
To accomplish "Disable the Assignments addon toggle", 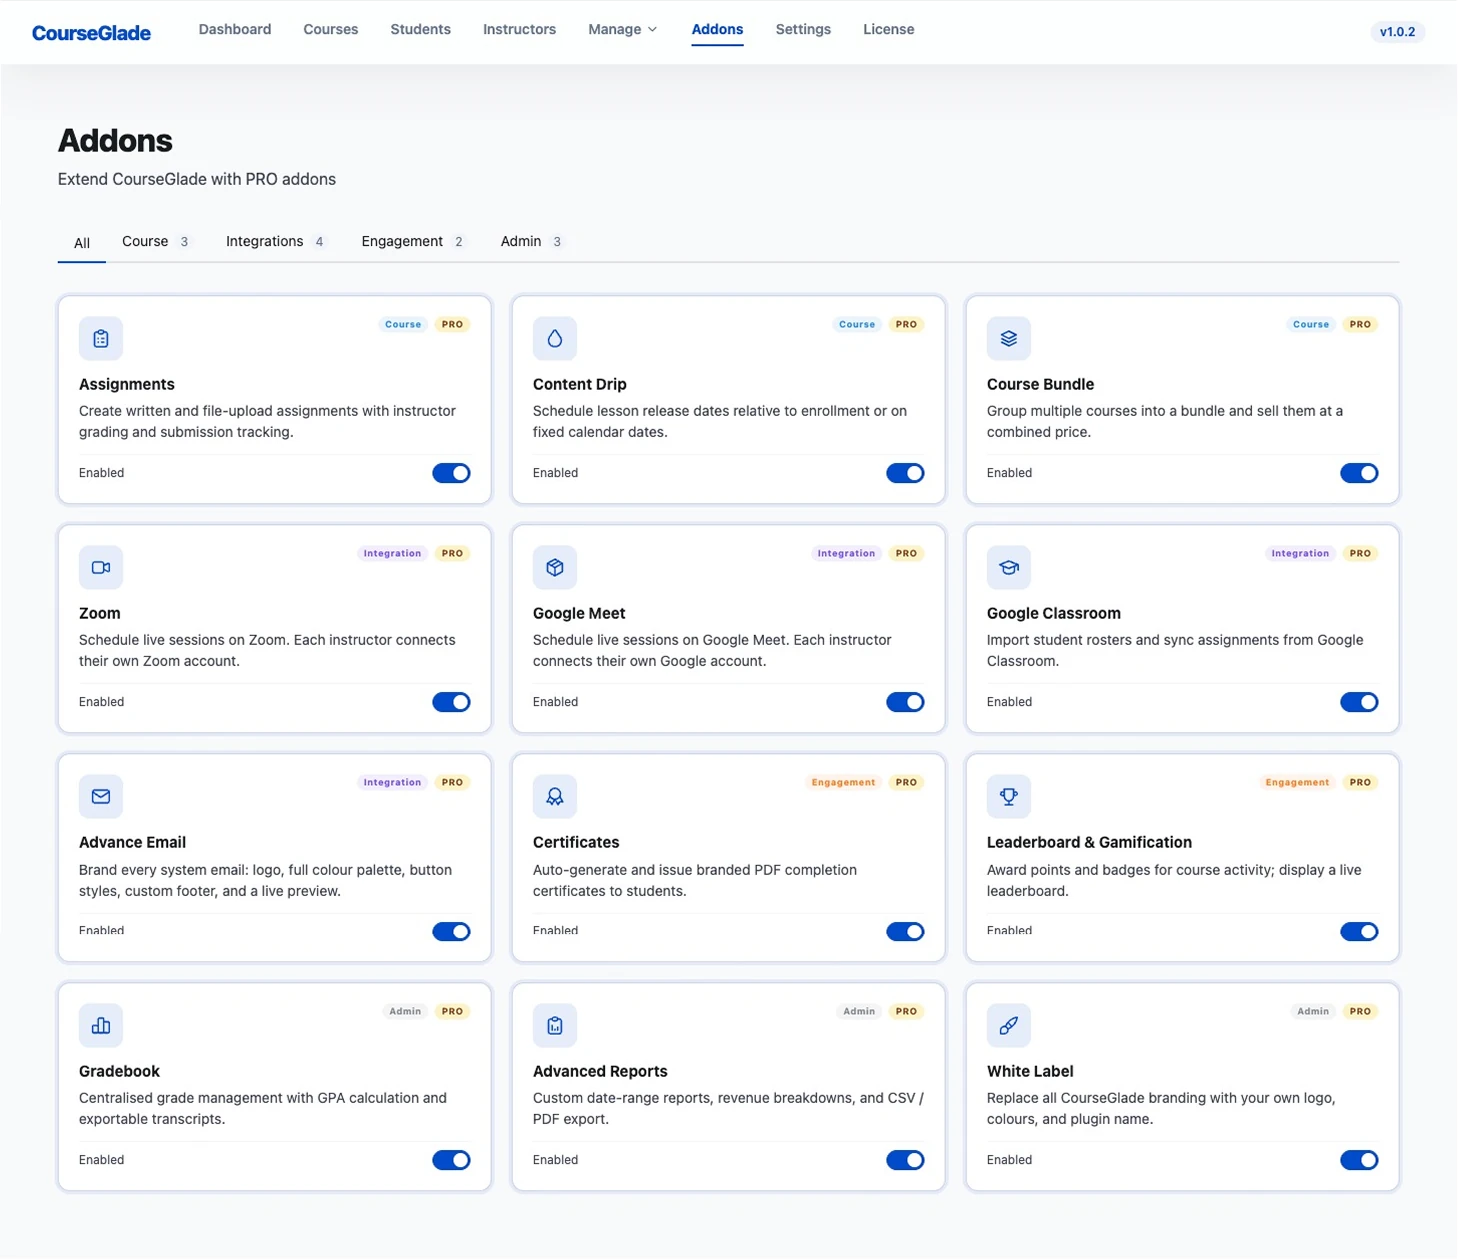I will 451,473.
